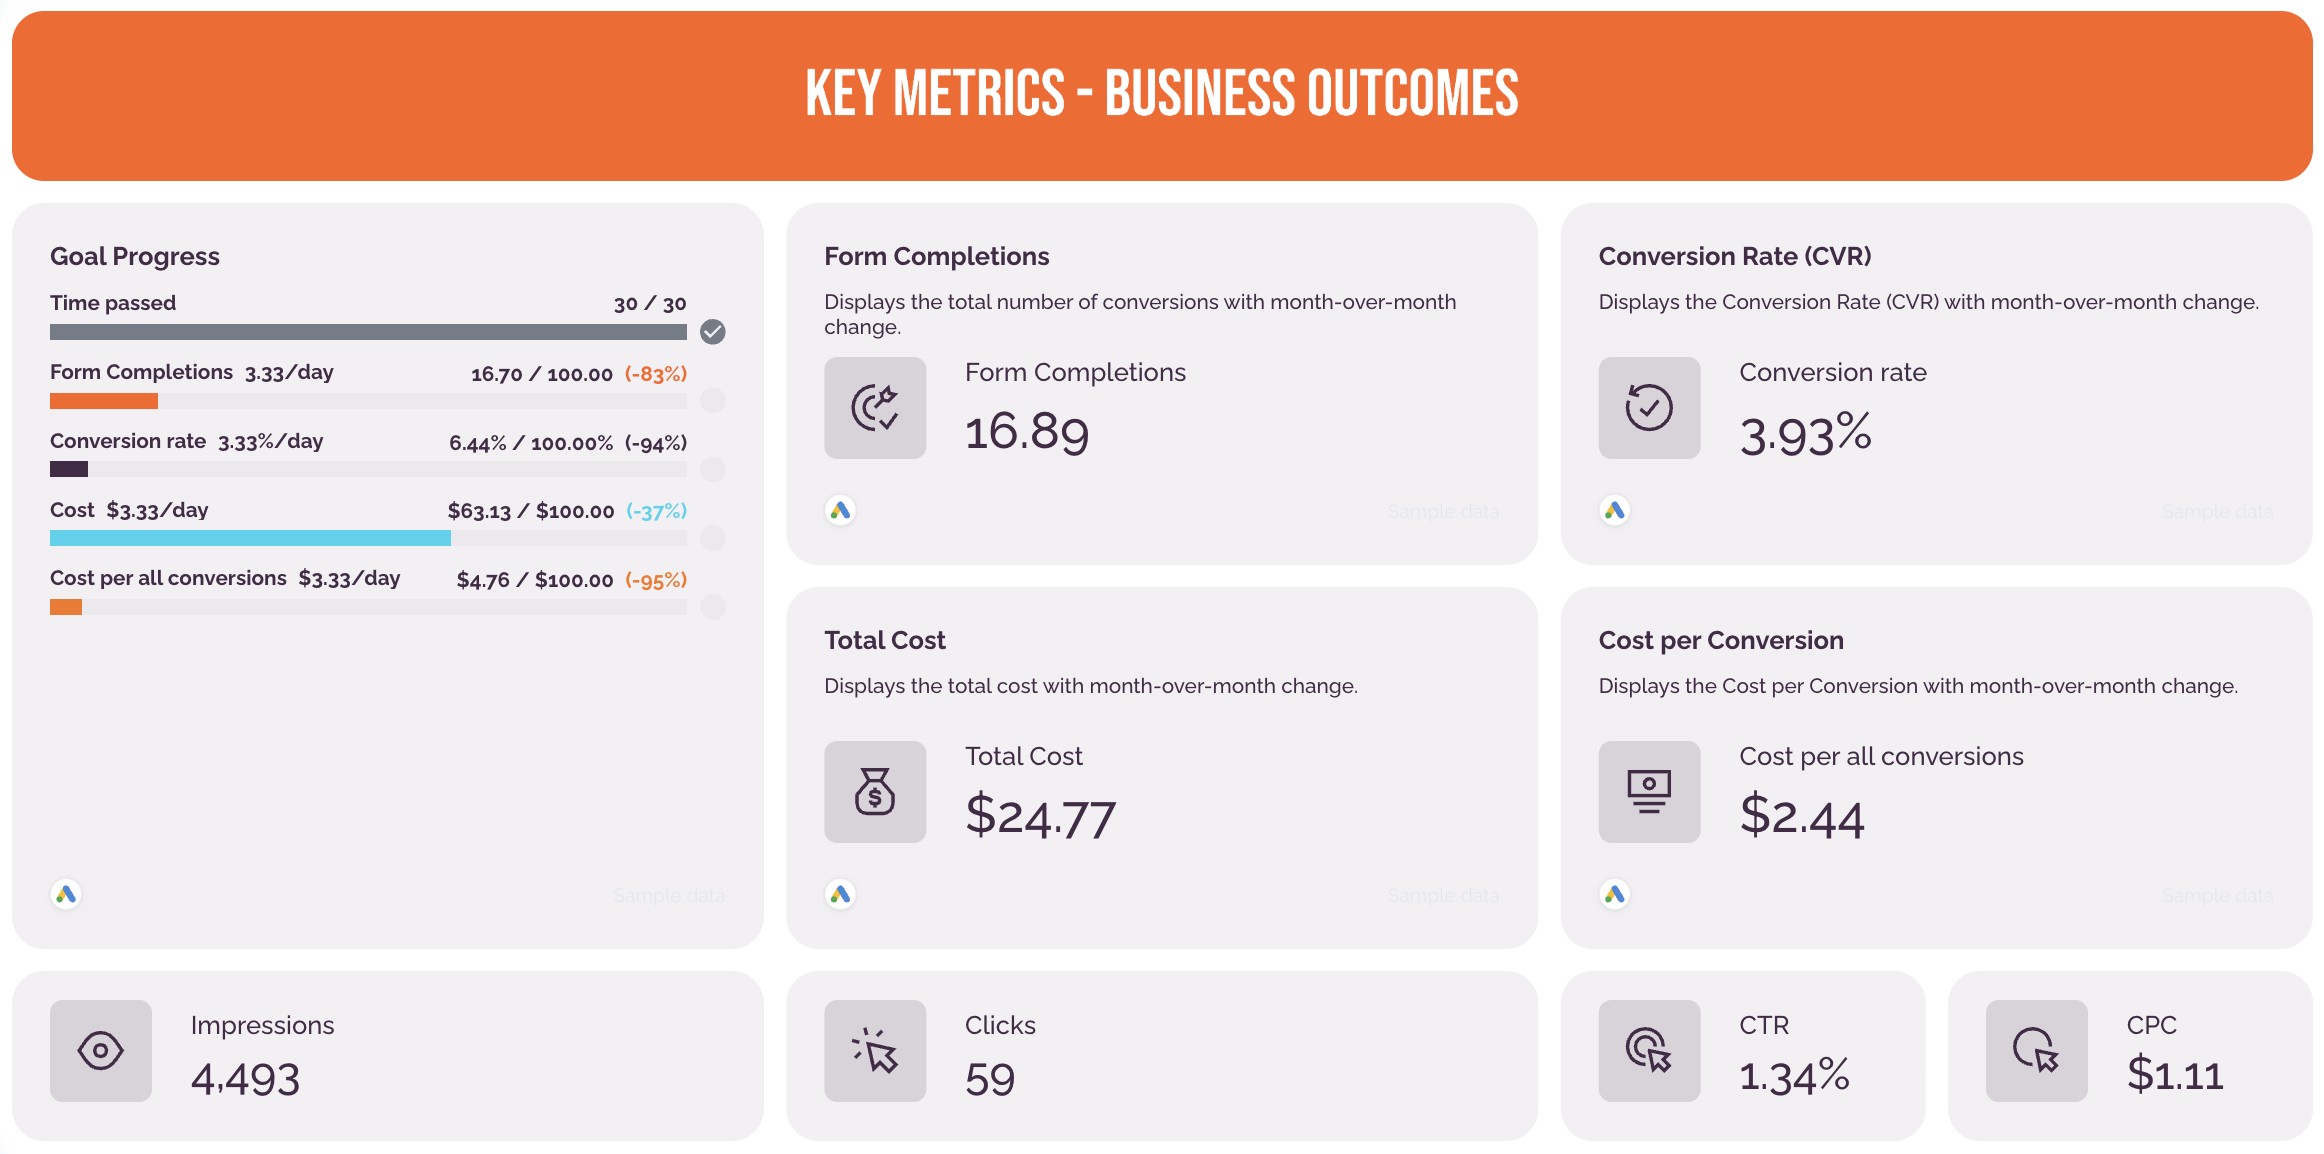Image resolution: width=2324 pixels, height=1154 pixels.
Task: Click the clock-check icon in Conversion Rate card
Action: click(1649, 407)
